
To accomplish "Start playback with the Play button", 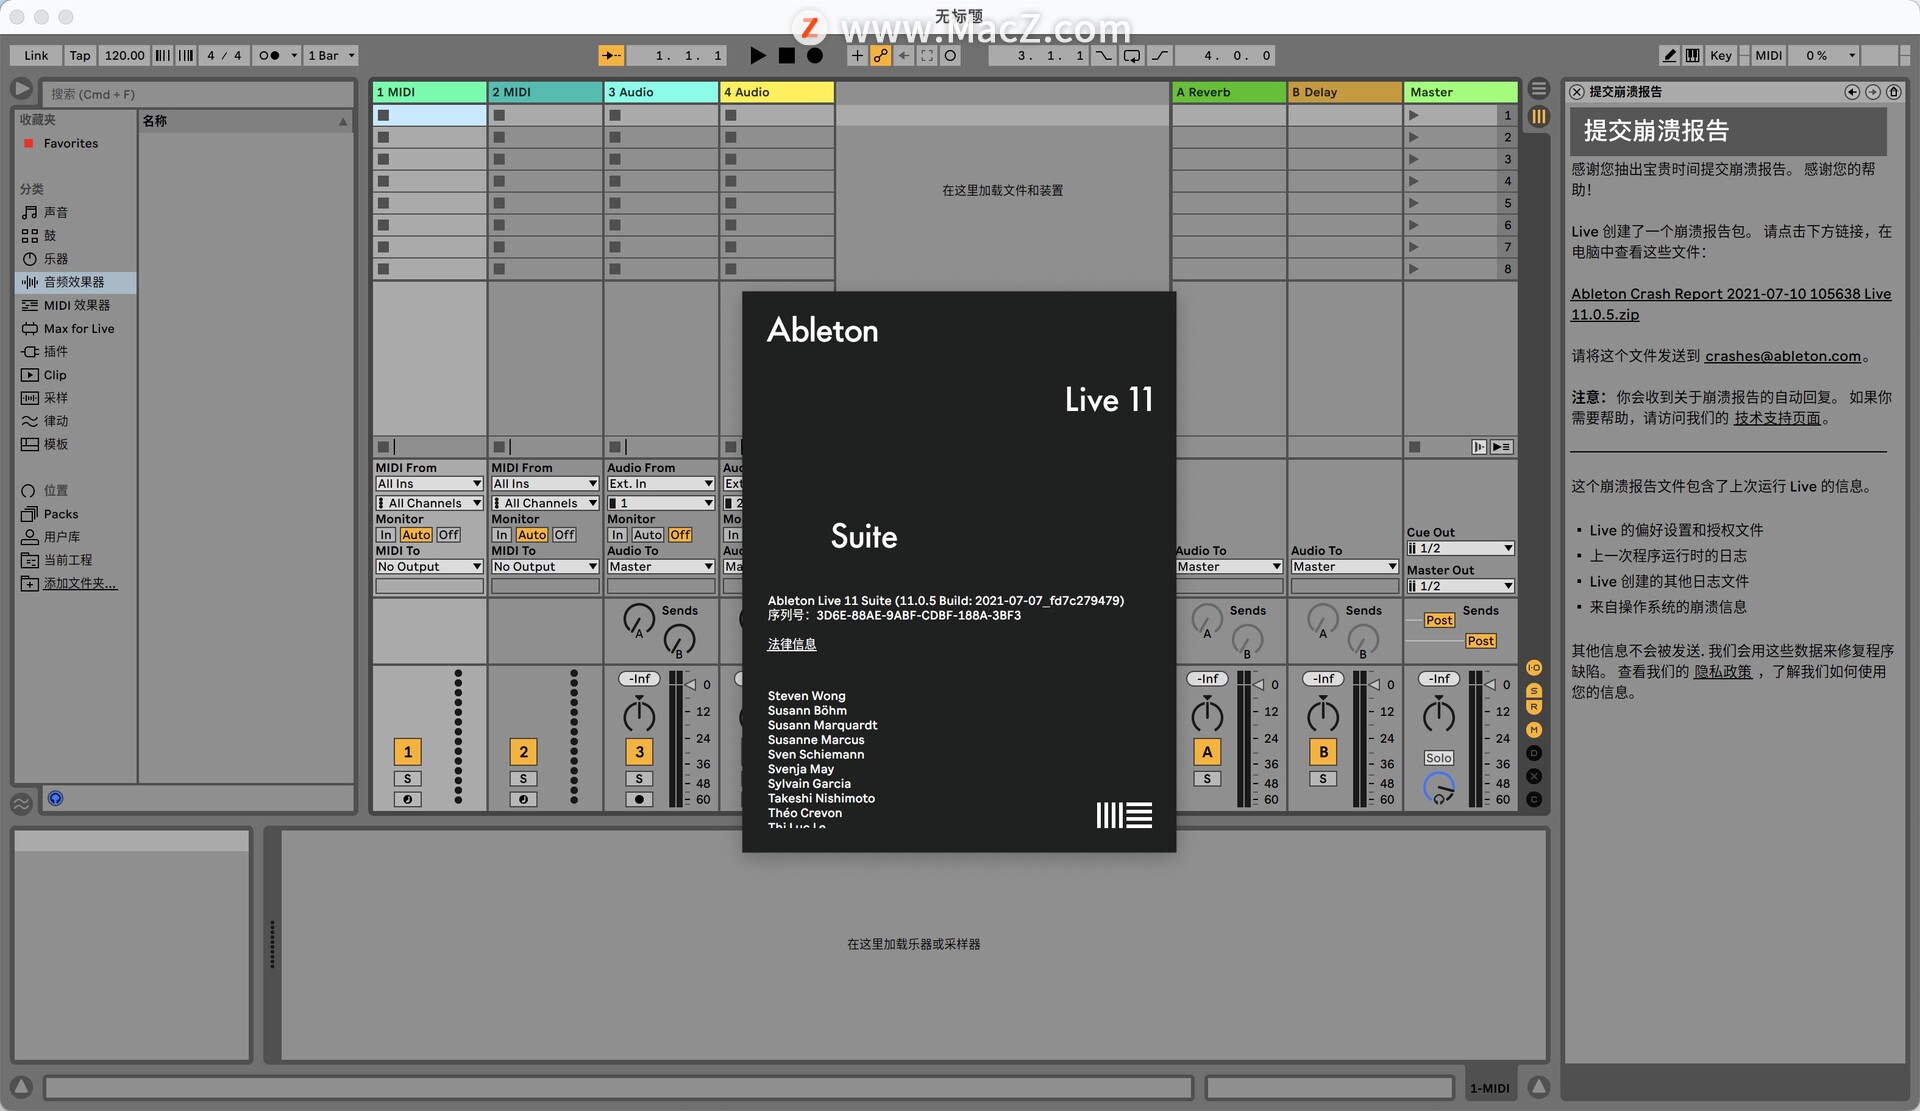I will (758, 56).
